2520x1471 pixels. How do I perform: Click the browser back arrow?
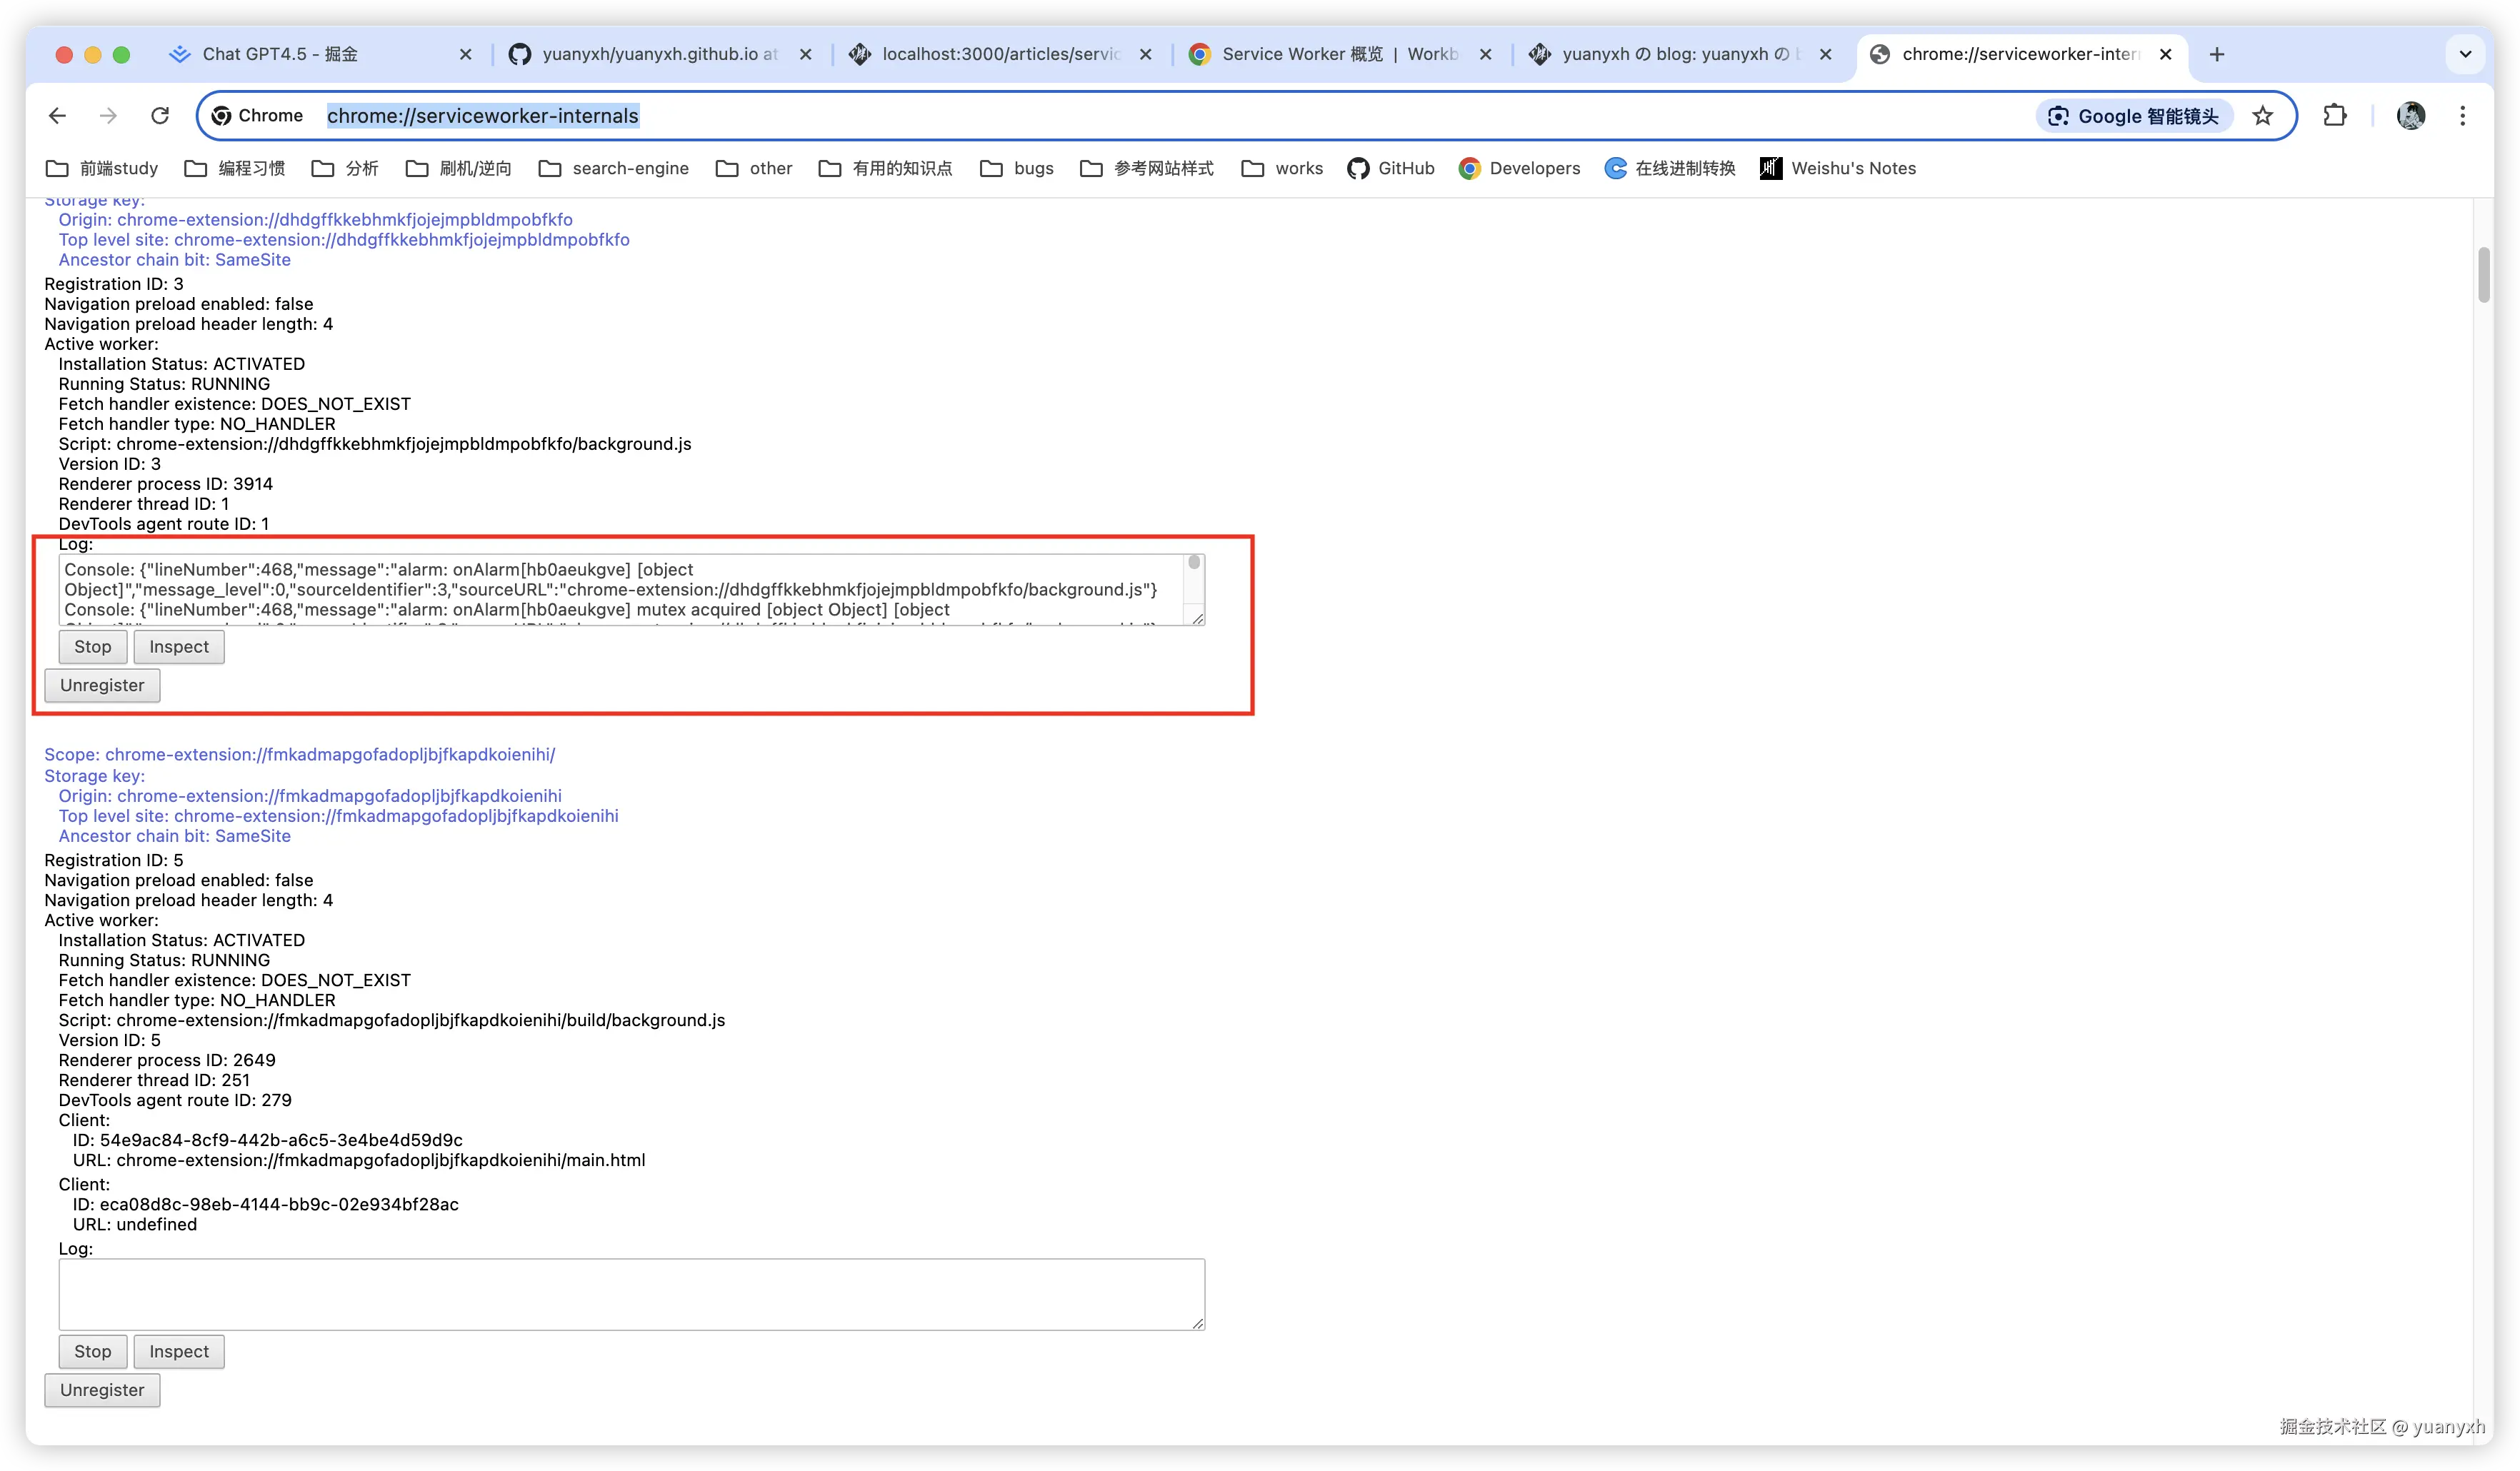click(57, 116)
